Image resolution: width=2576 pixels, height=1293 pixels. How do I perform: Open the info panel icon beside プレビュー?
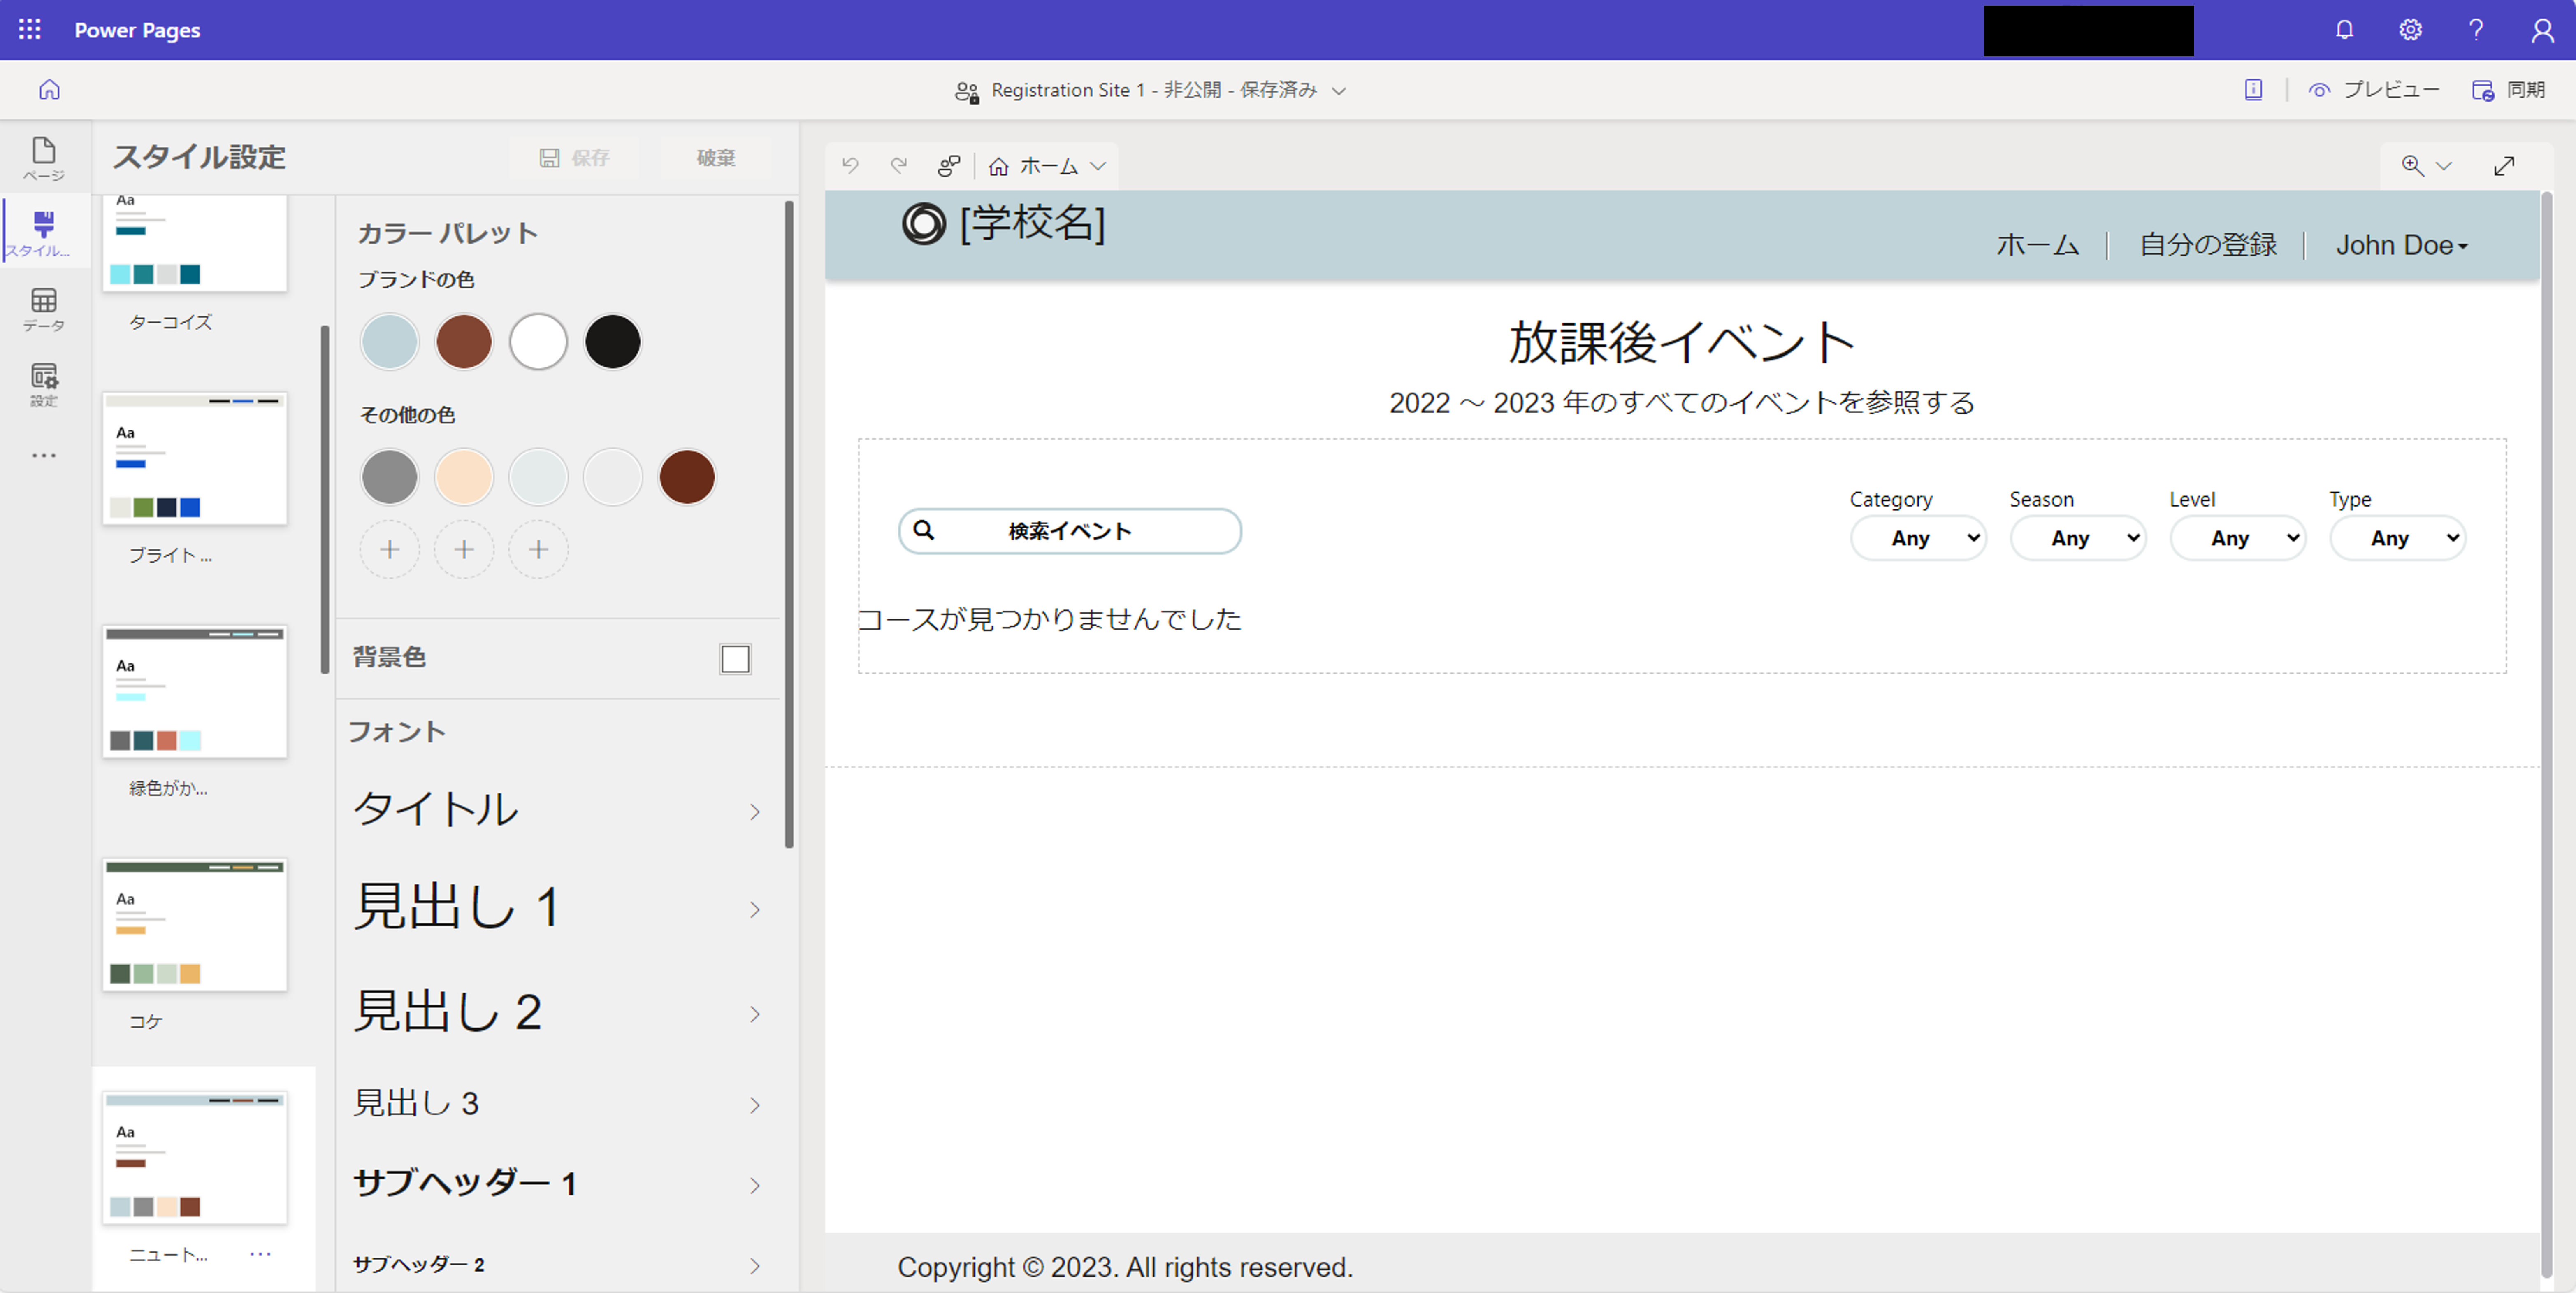[2253, 90]
